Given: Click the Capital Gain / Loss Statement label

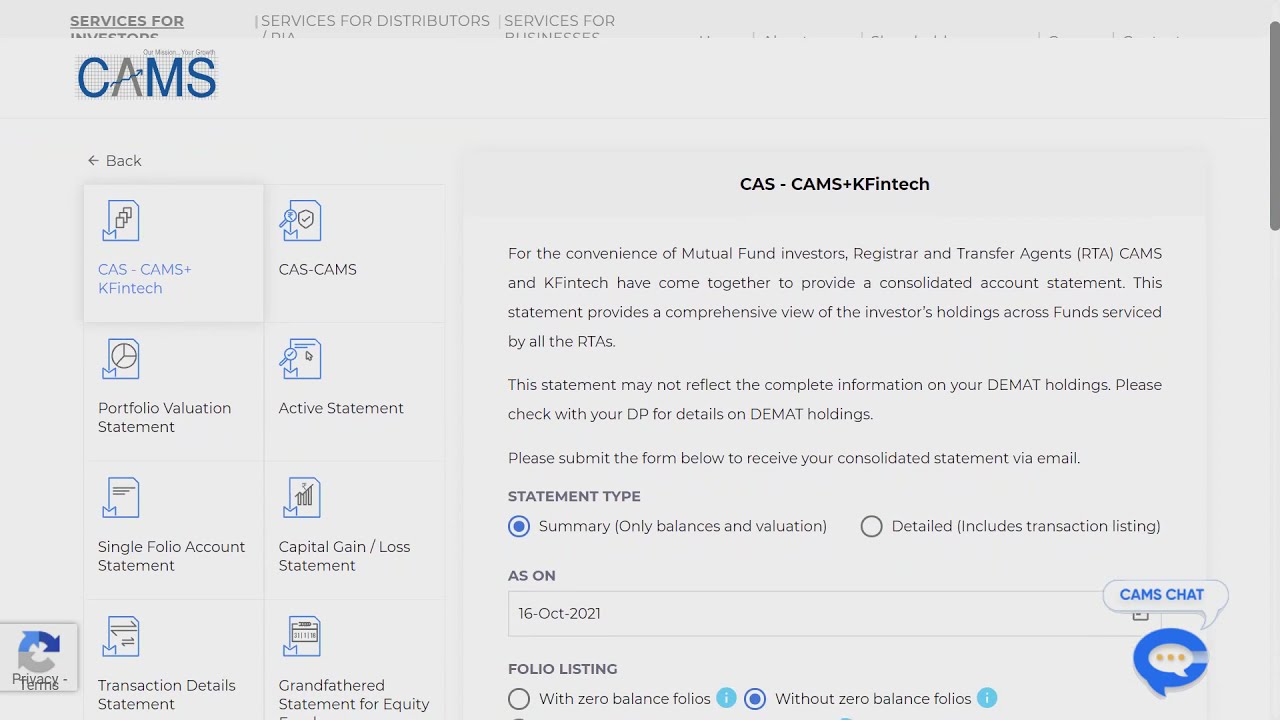Looking at the screenshot, I should (344, 556).
